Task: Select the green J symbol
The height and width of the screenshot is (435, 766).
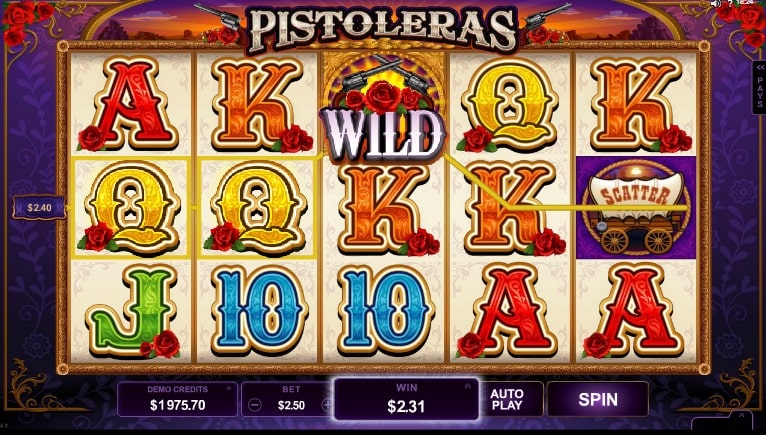Action: [133, 312]
